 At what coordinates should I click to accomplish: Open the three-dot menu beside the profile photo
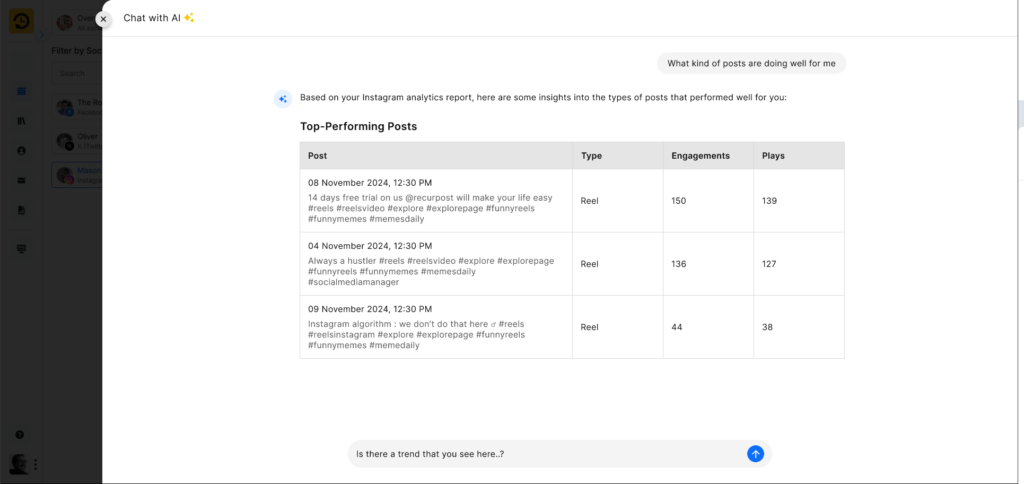pyautogui.click(x=35, y=464)
